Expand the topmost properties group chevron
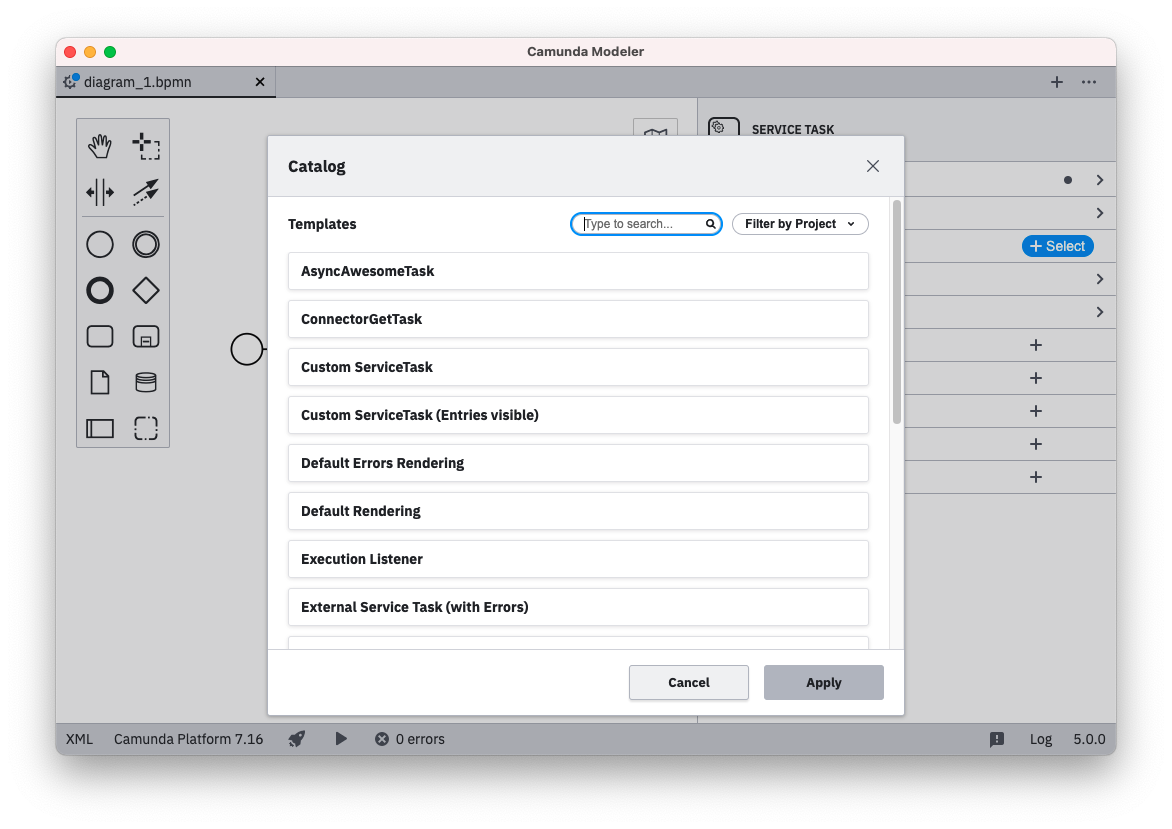Screen dimensions: 1172x829 pos(1099,179)
